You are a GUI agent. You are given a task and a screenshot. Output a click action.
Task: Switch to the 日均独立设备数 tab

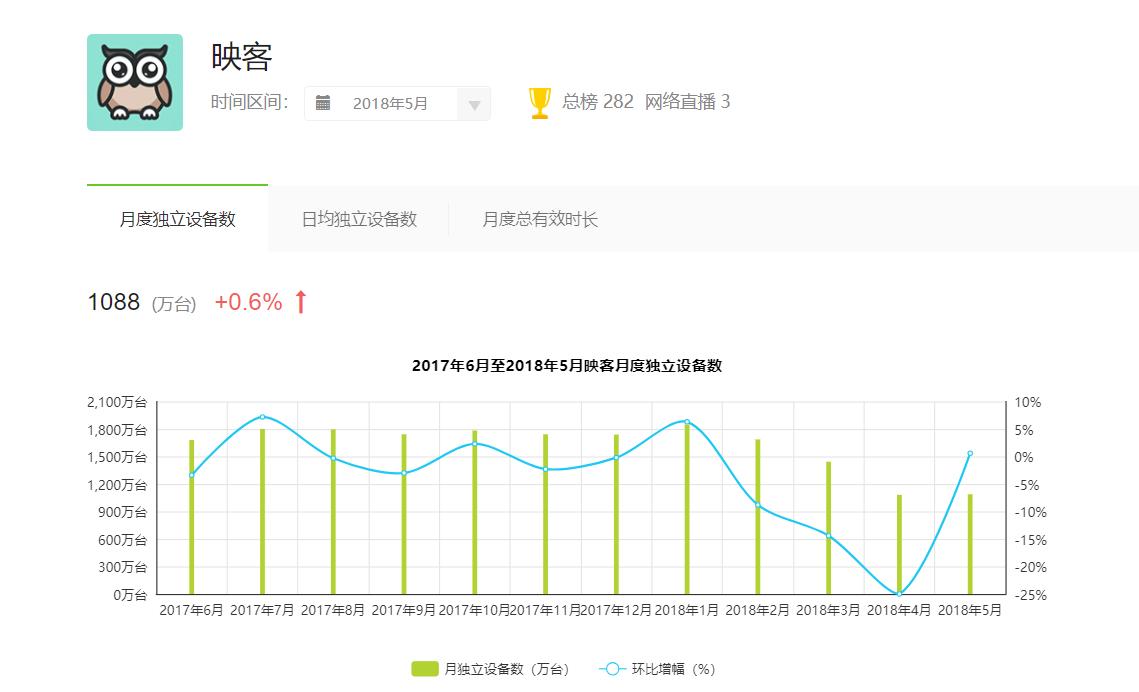[360, 219]
